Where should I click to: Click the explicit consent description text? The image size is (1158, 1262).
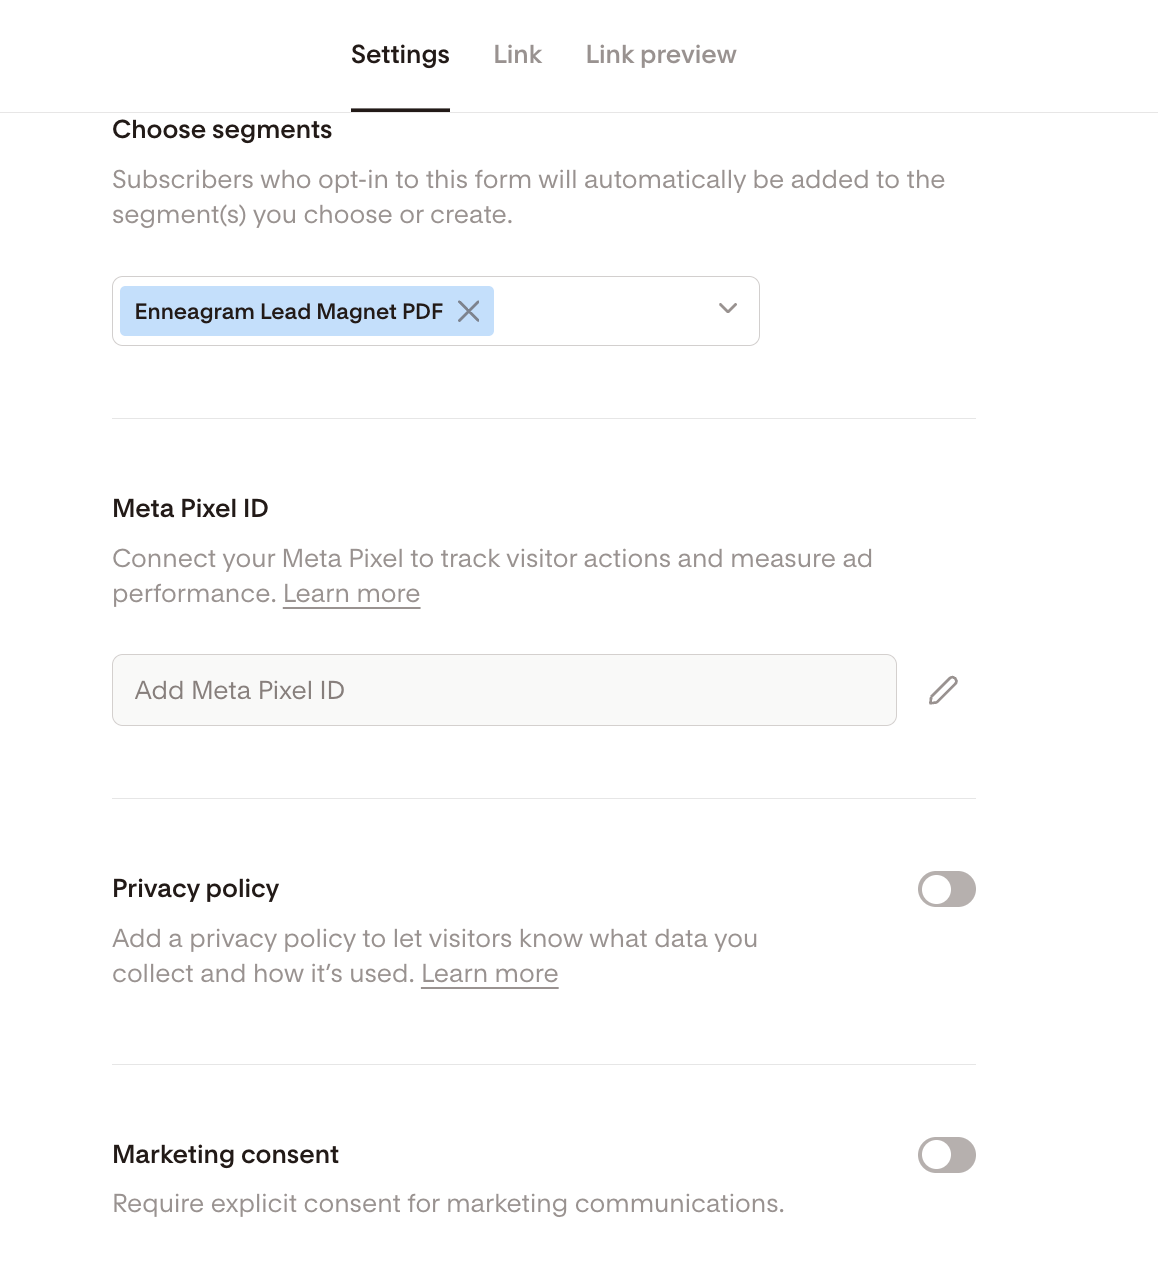click(x=447, y=1203)
